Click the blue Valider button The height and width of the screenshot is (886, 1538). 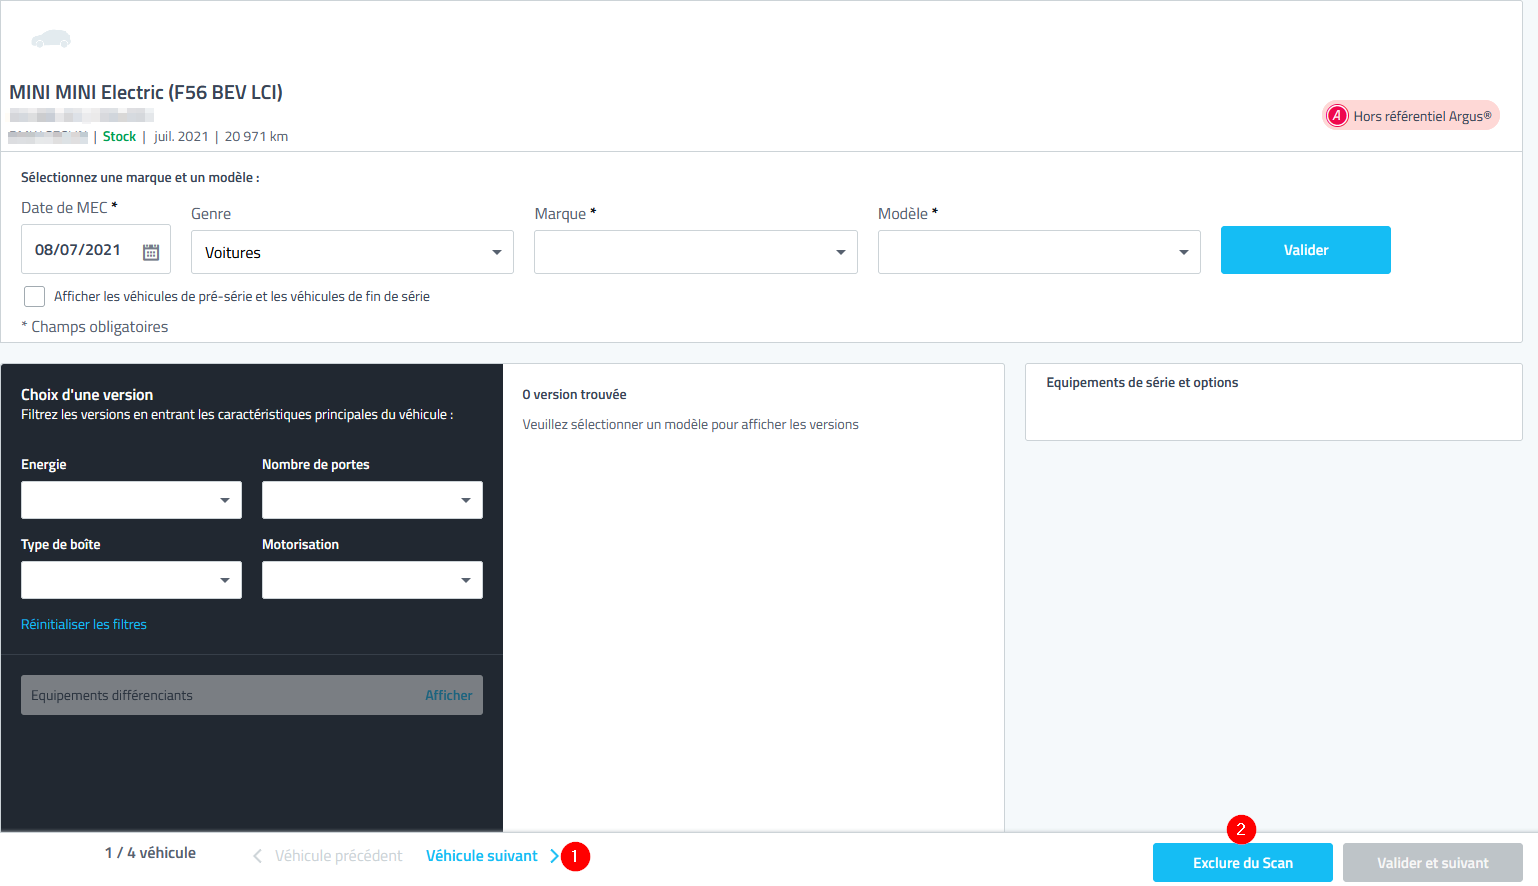[x=1306, y=250]
